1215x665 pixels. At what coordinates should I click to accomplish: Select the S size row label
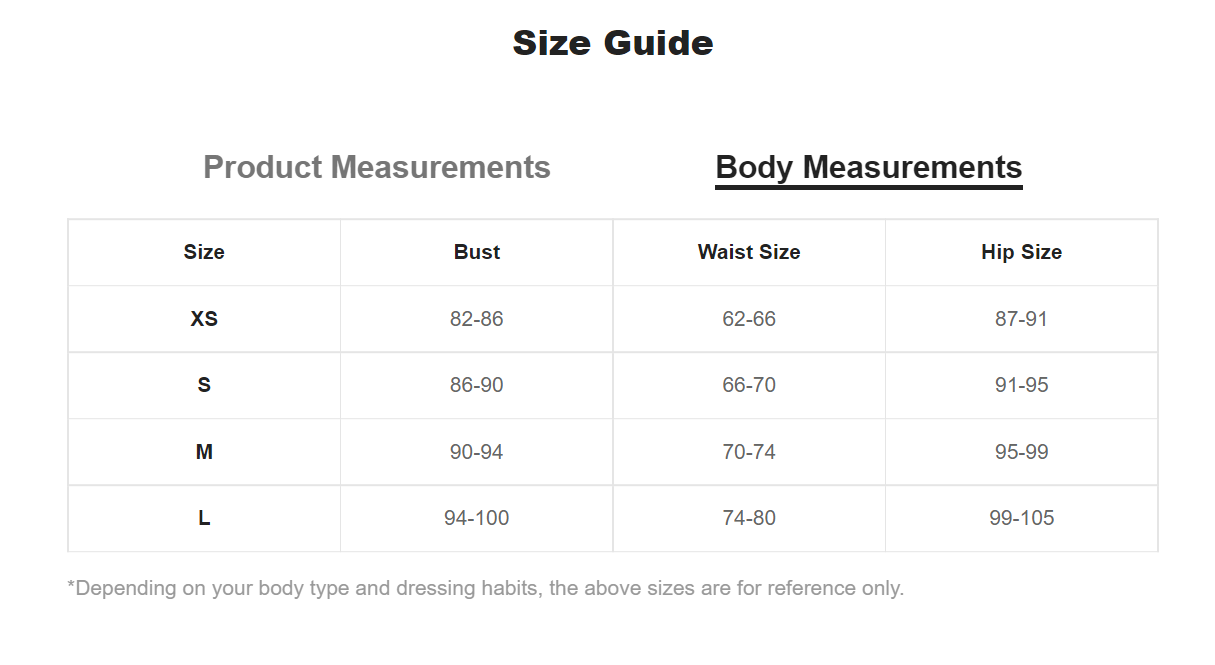point(204,385)
